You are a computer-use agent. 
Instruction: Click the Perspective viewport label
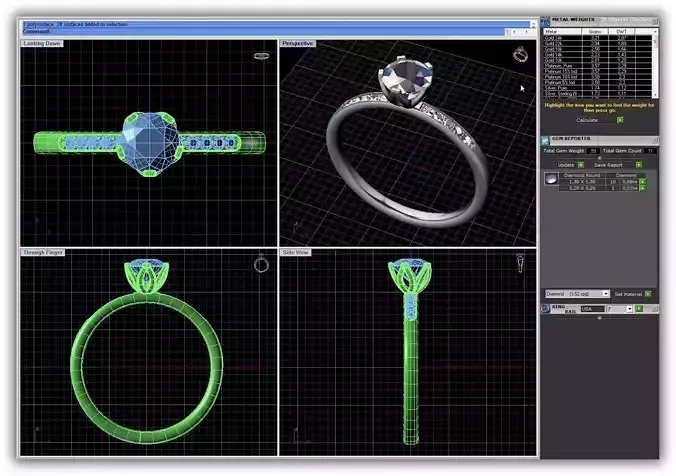click(x=298, y=44)
